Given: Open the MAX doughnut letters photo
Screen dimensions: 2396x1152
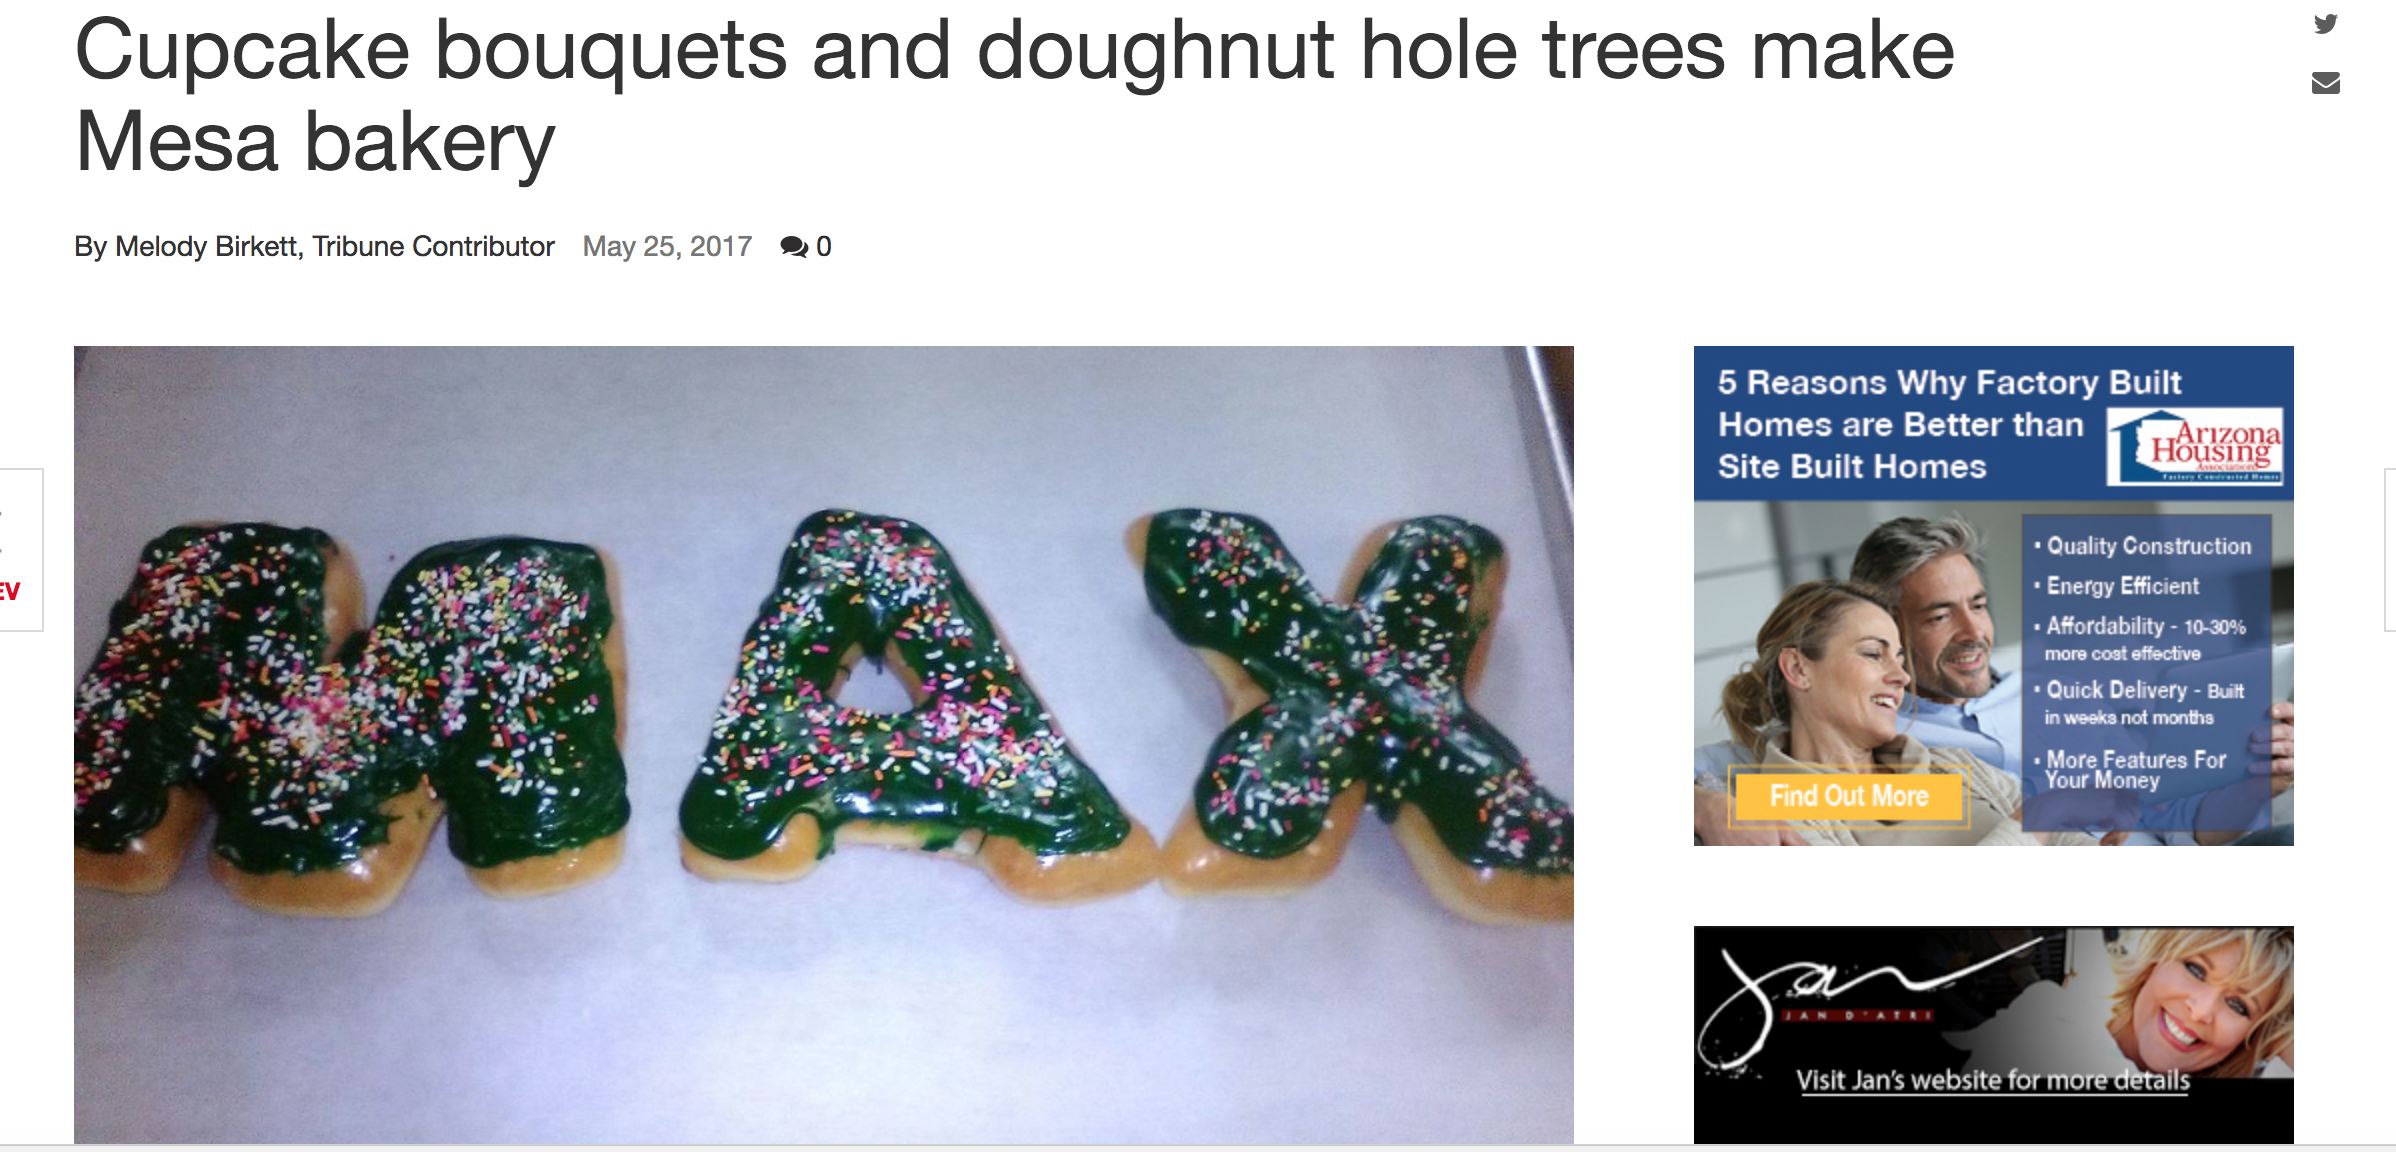Looking at the screenshot, I should [824, 745].
